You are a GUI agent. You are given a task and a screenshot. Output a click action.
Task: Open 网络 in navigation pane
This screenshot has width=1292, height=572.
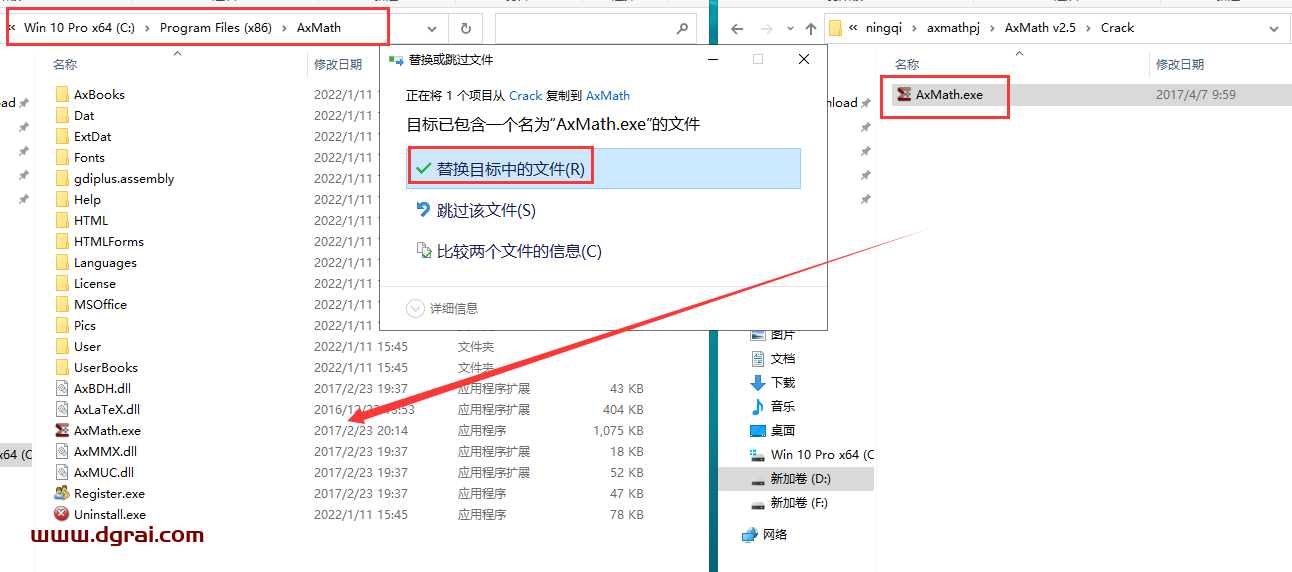775,534
